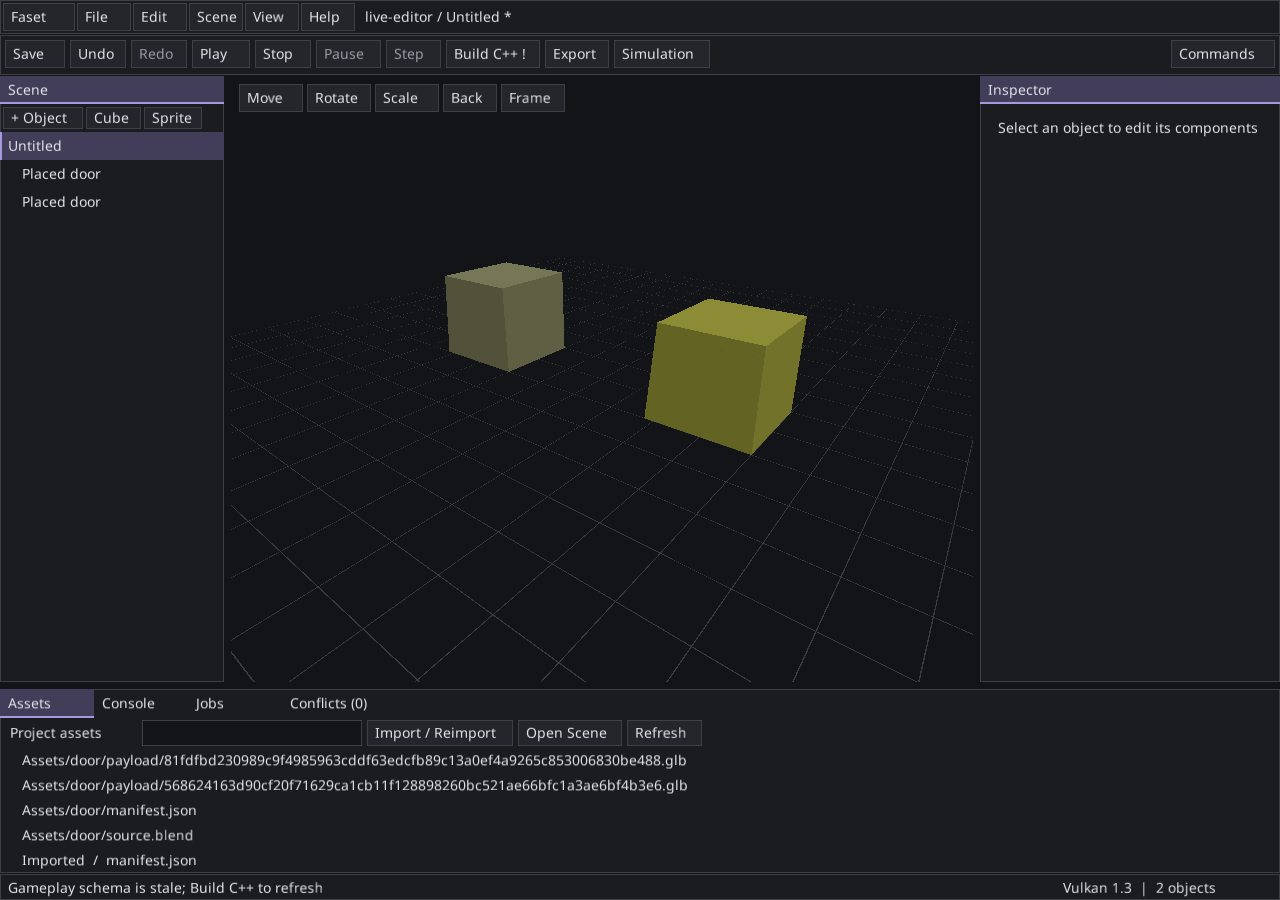Image resolution: width=1280 pixels, height=900 pixels.
Task: Click Import / Reimport
Action: click(x=440, y=733)
